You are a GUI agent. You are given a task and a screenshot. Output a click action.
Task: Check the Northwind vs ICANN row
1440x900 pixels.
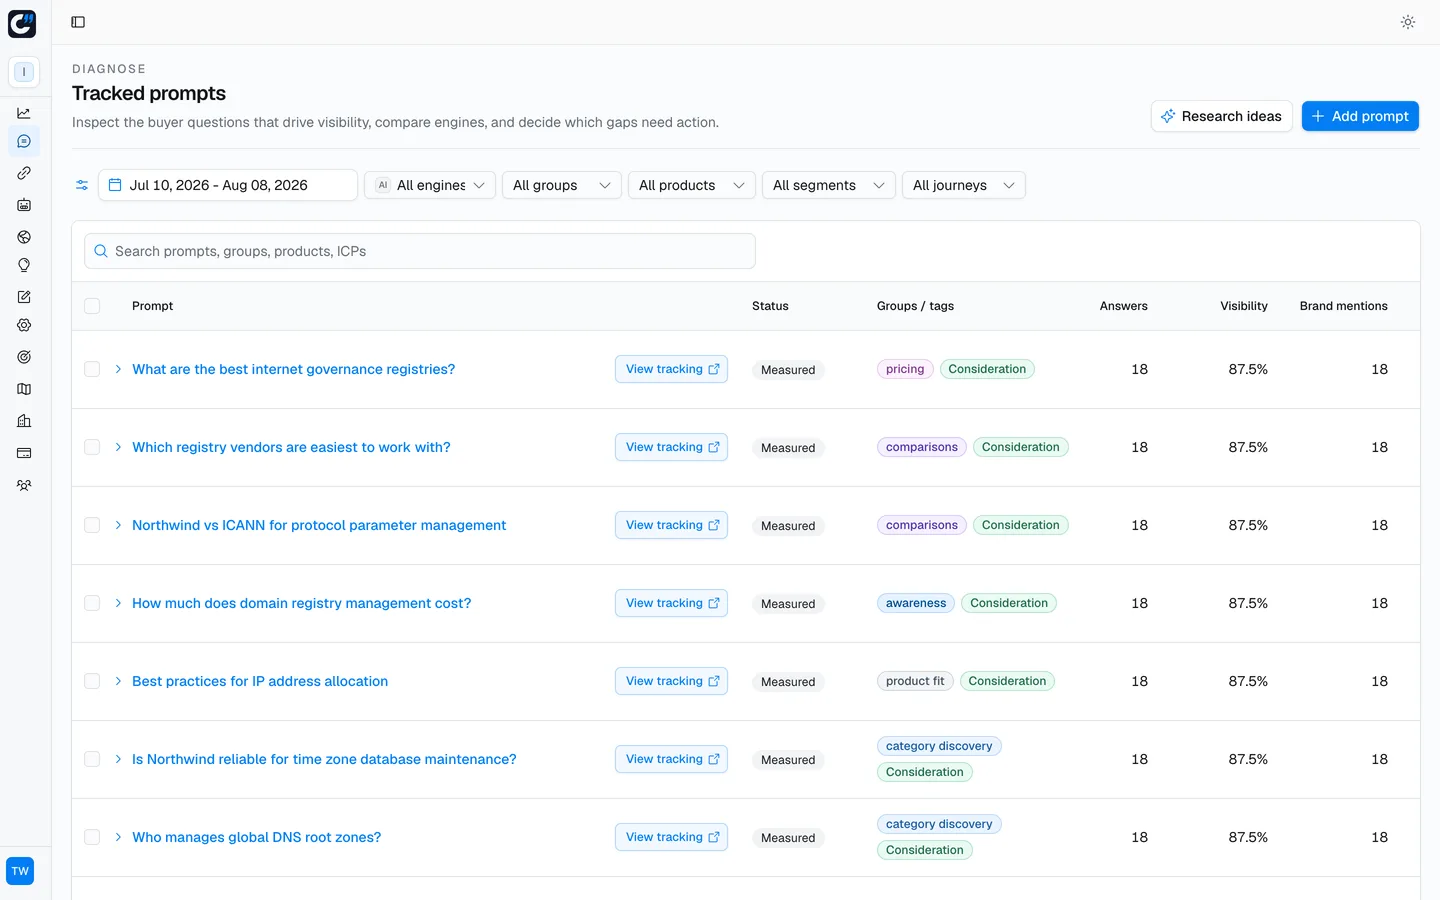[x=92, y=525]
